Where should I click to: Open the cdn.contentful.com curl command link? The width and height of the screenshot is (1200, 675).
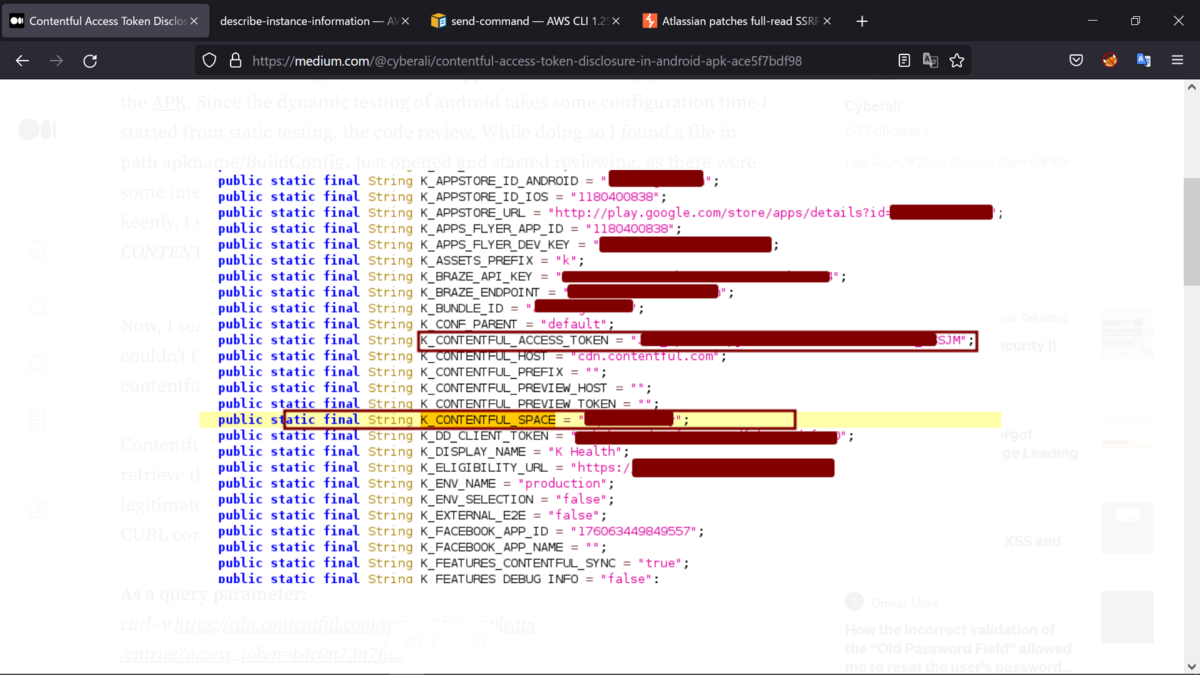coord(328,640)
